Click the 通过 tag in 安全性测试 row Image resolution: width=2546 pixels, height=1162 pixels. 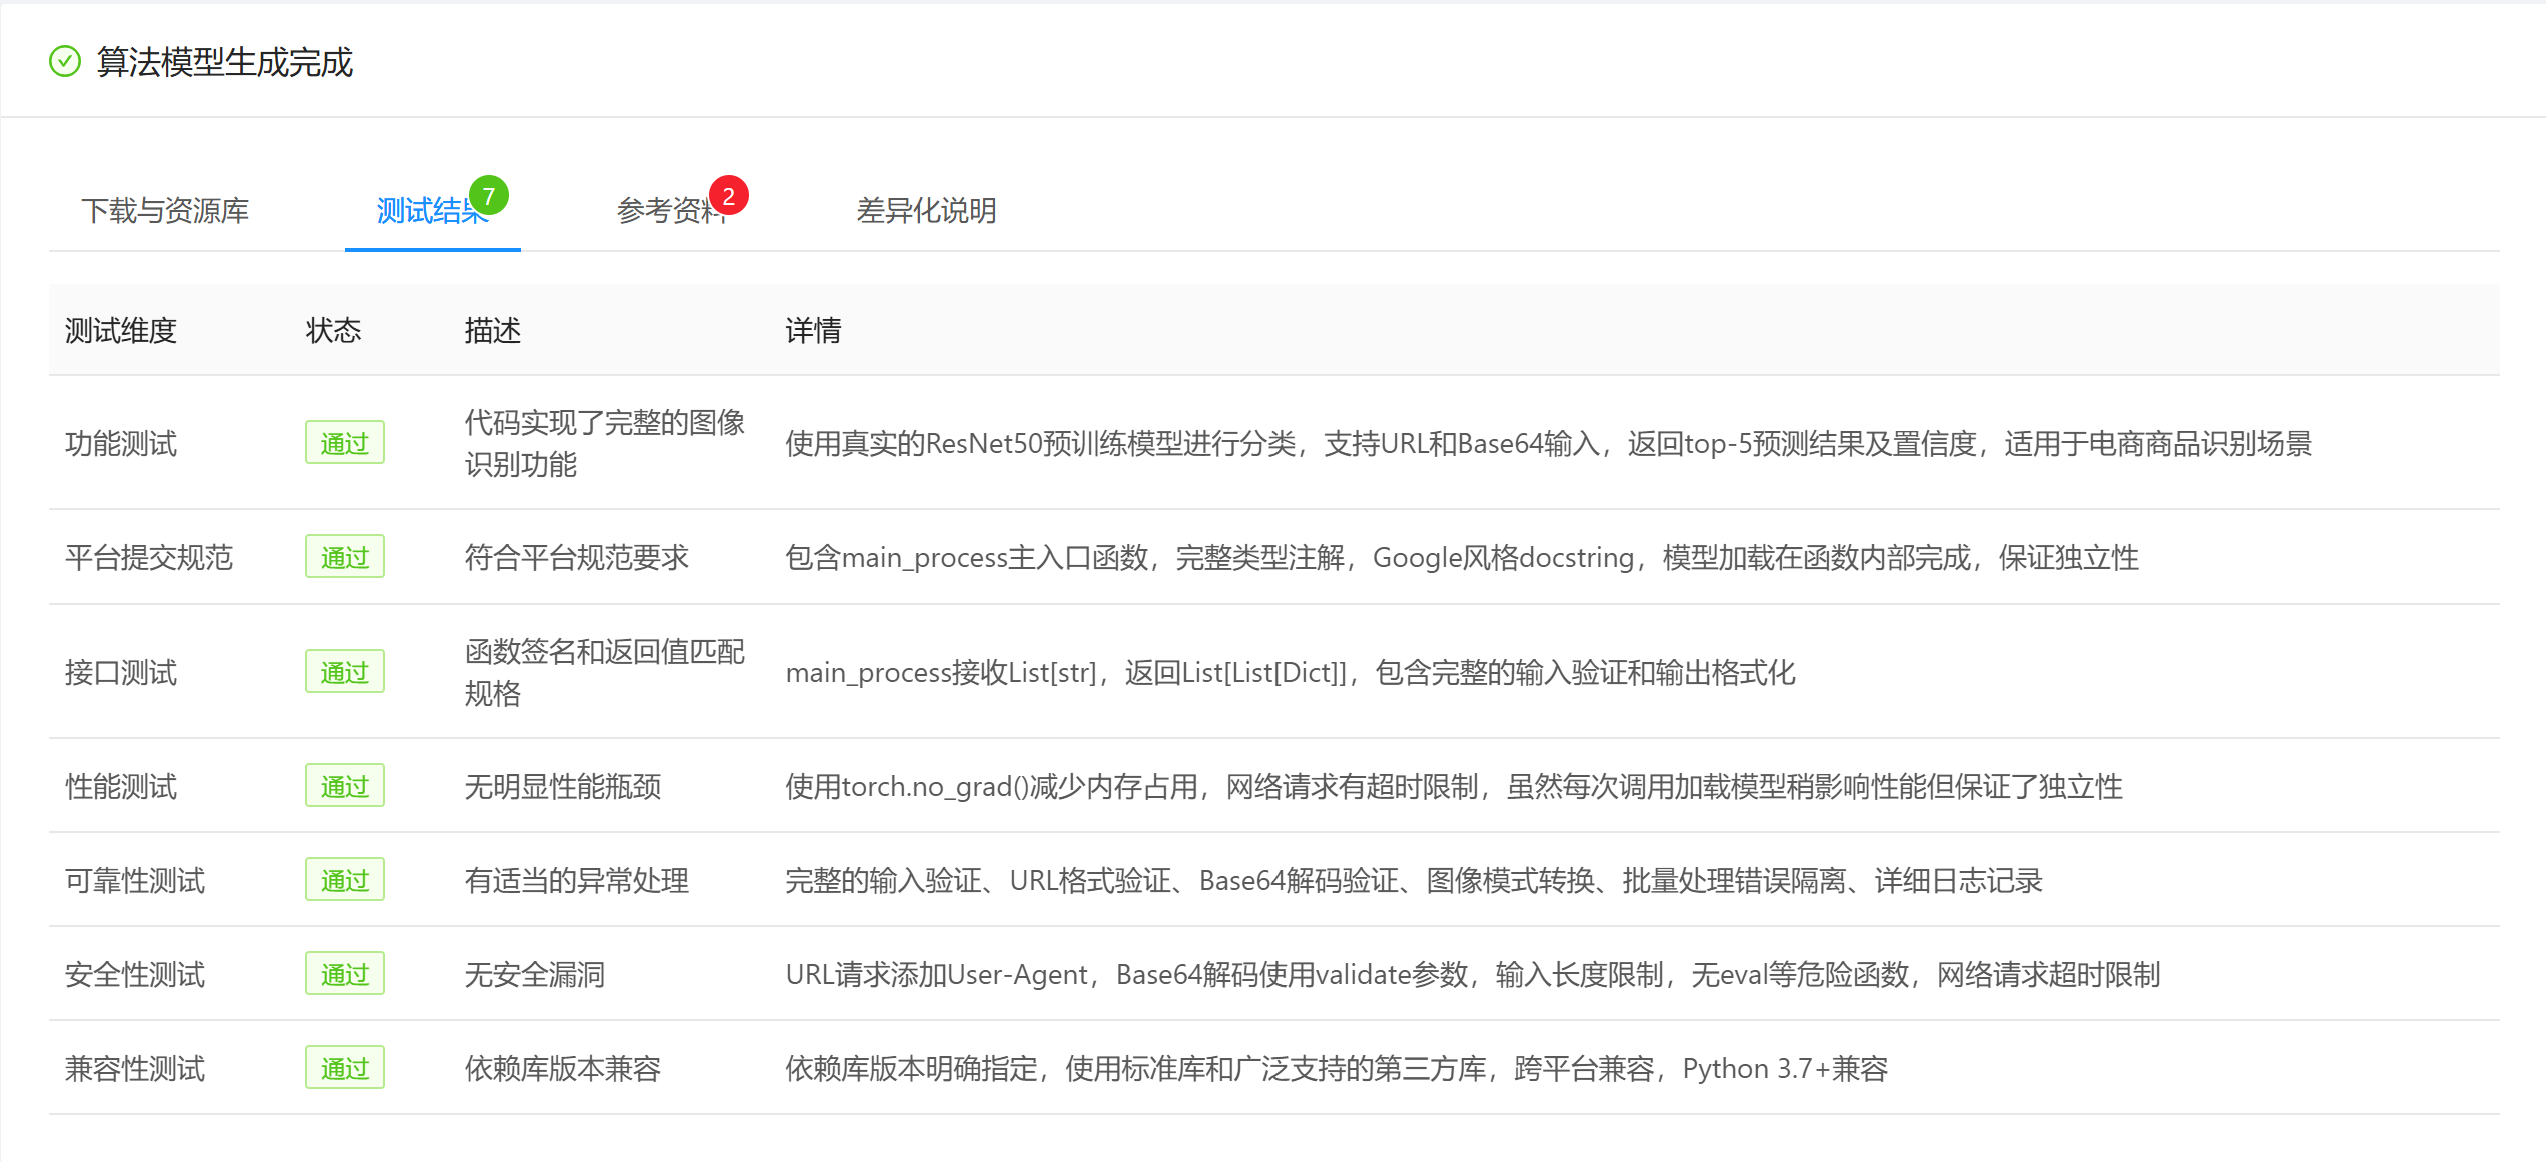click(345, 974)
